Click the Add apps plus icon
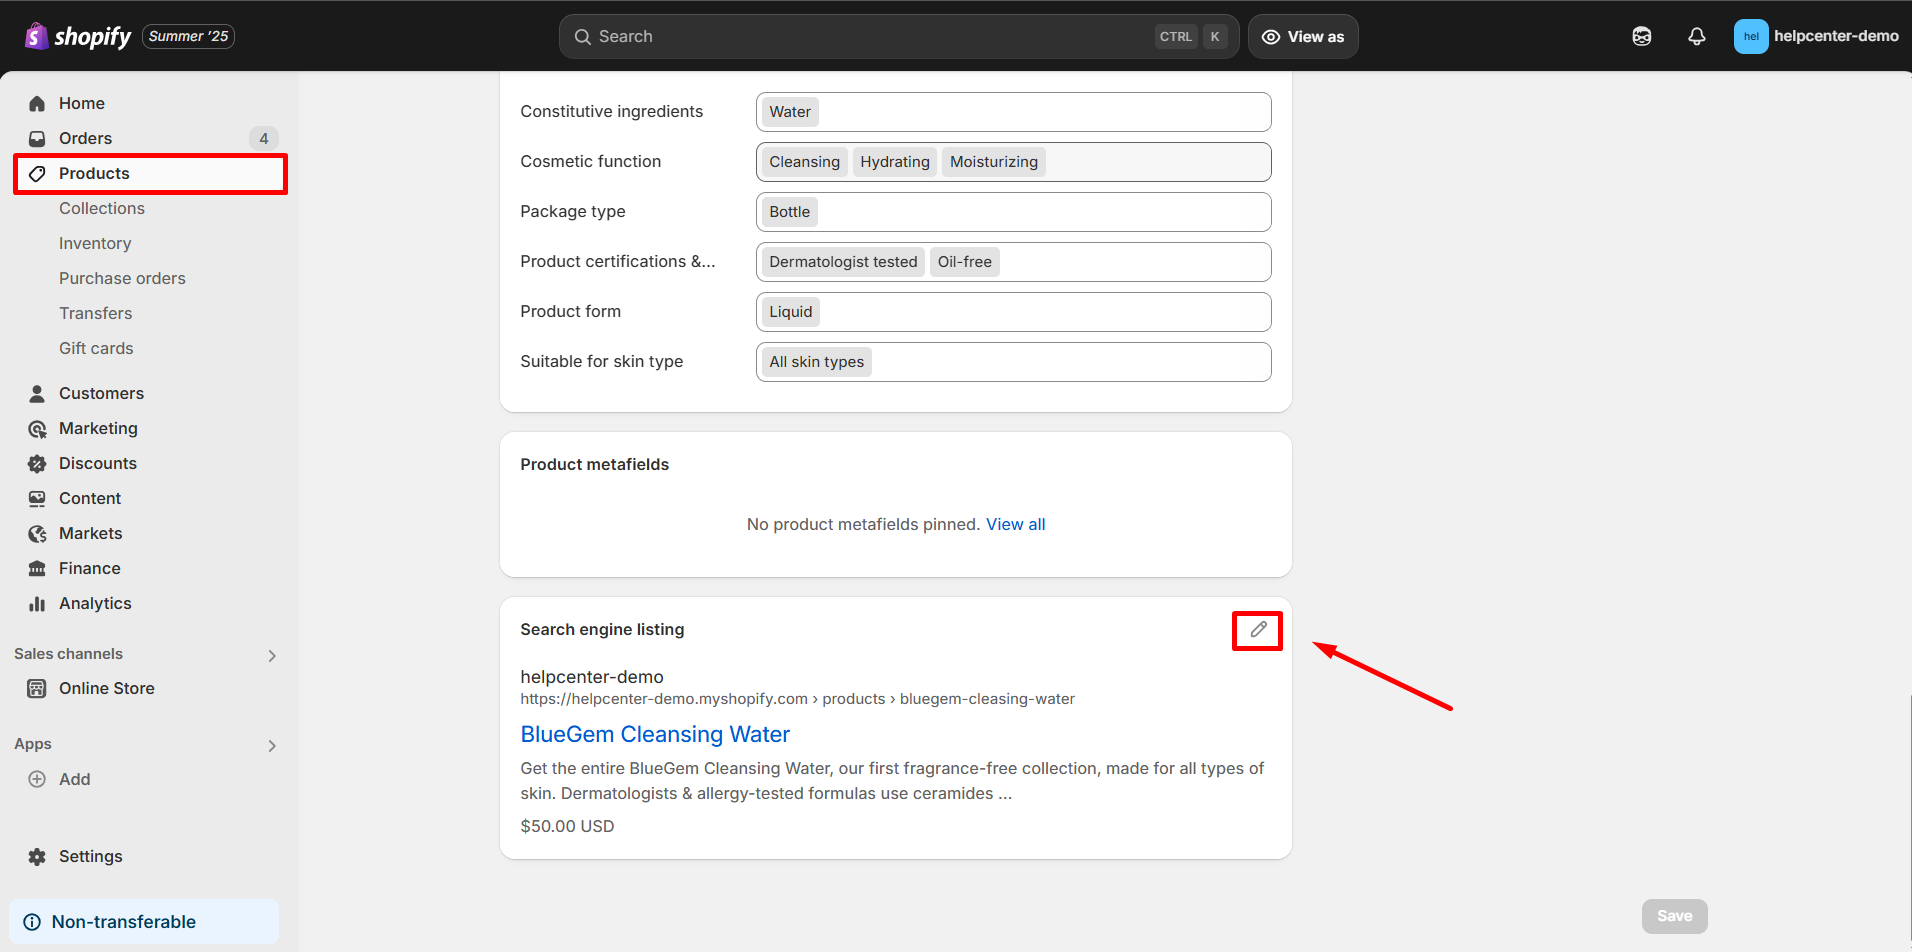 click(x=37, y=779)
